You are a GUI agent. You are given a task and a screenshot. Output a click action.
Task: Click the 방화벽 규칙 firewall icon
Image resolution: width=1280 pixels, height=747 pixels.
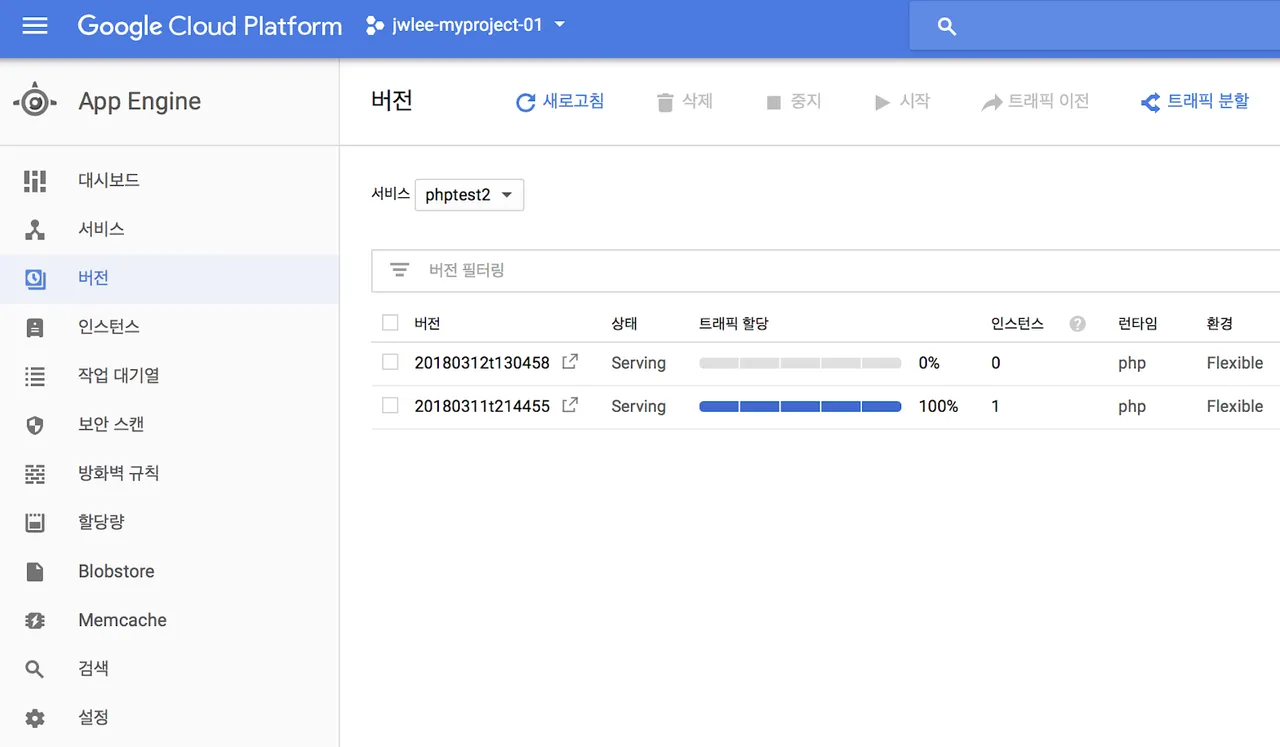(35, 475)
